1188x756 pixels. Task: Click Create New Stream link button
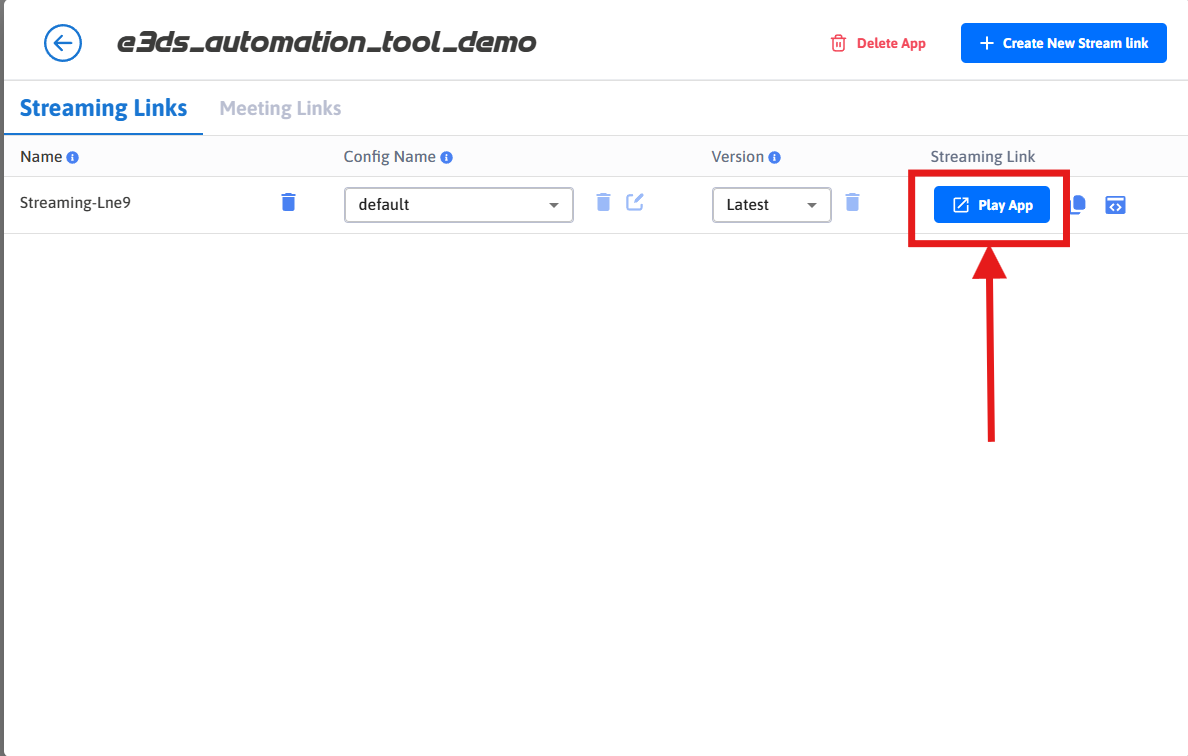(1063, 43)
